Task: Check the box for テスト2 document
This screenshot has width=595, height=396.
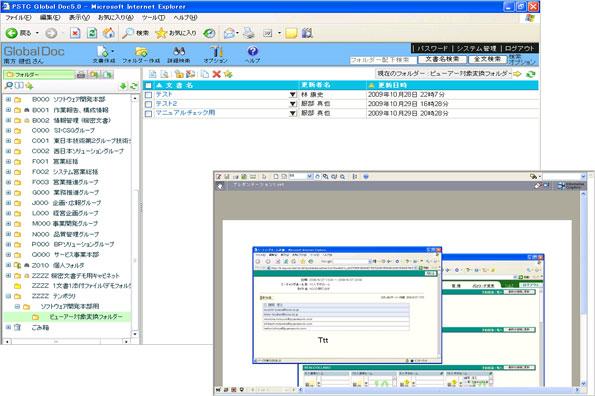Action: click(x=148, y=104)
